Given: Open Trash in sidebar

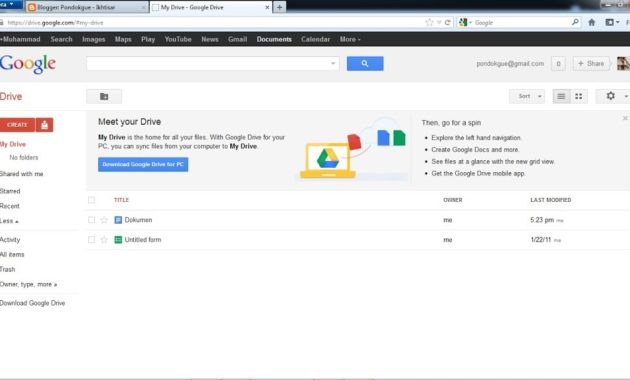Looking at the screenshot, I should pos(8,270).
